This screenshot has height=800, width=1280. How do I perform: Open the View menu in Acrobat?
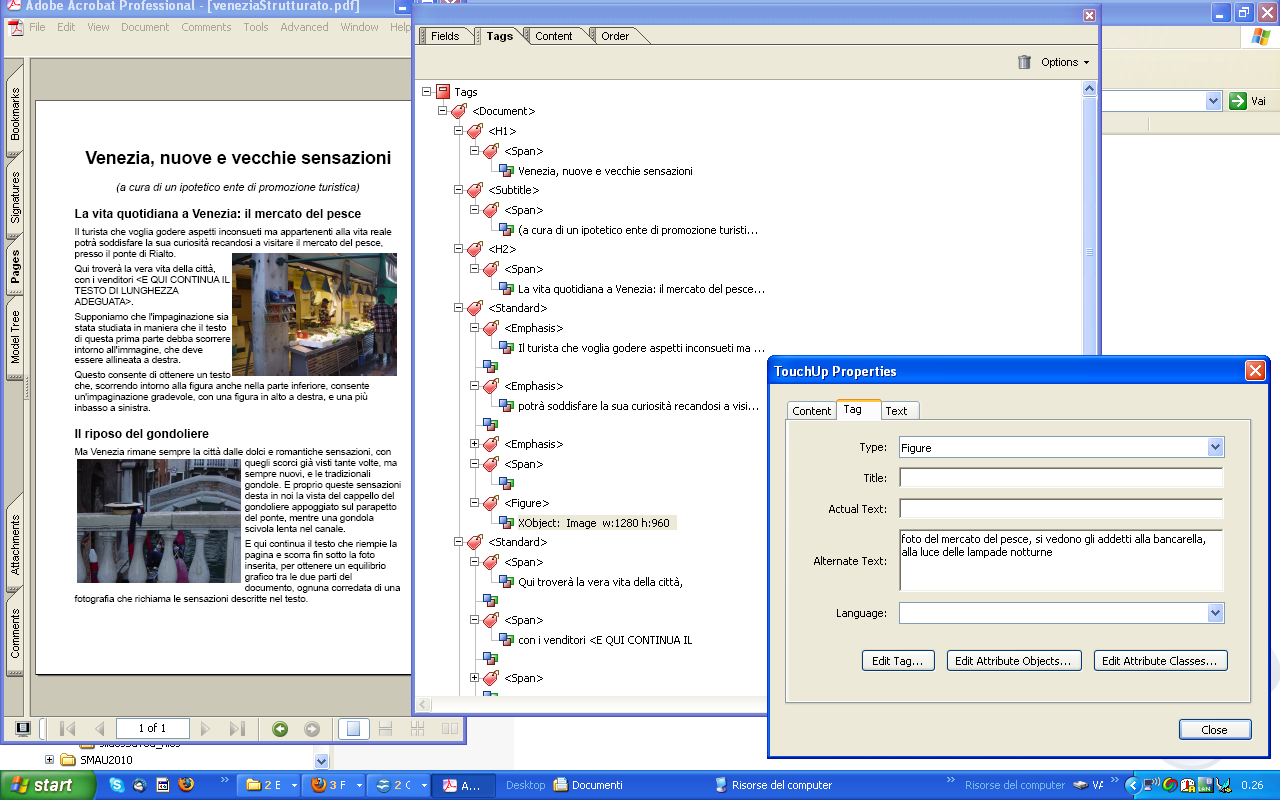[x=98, y=27]
